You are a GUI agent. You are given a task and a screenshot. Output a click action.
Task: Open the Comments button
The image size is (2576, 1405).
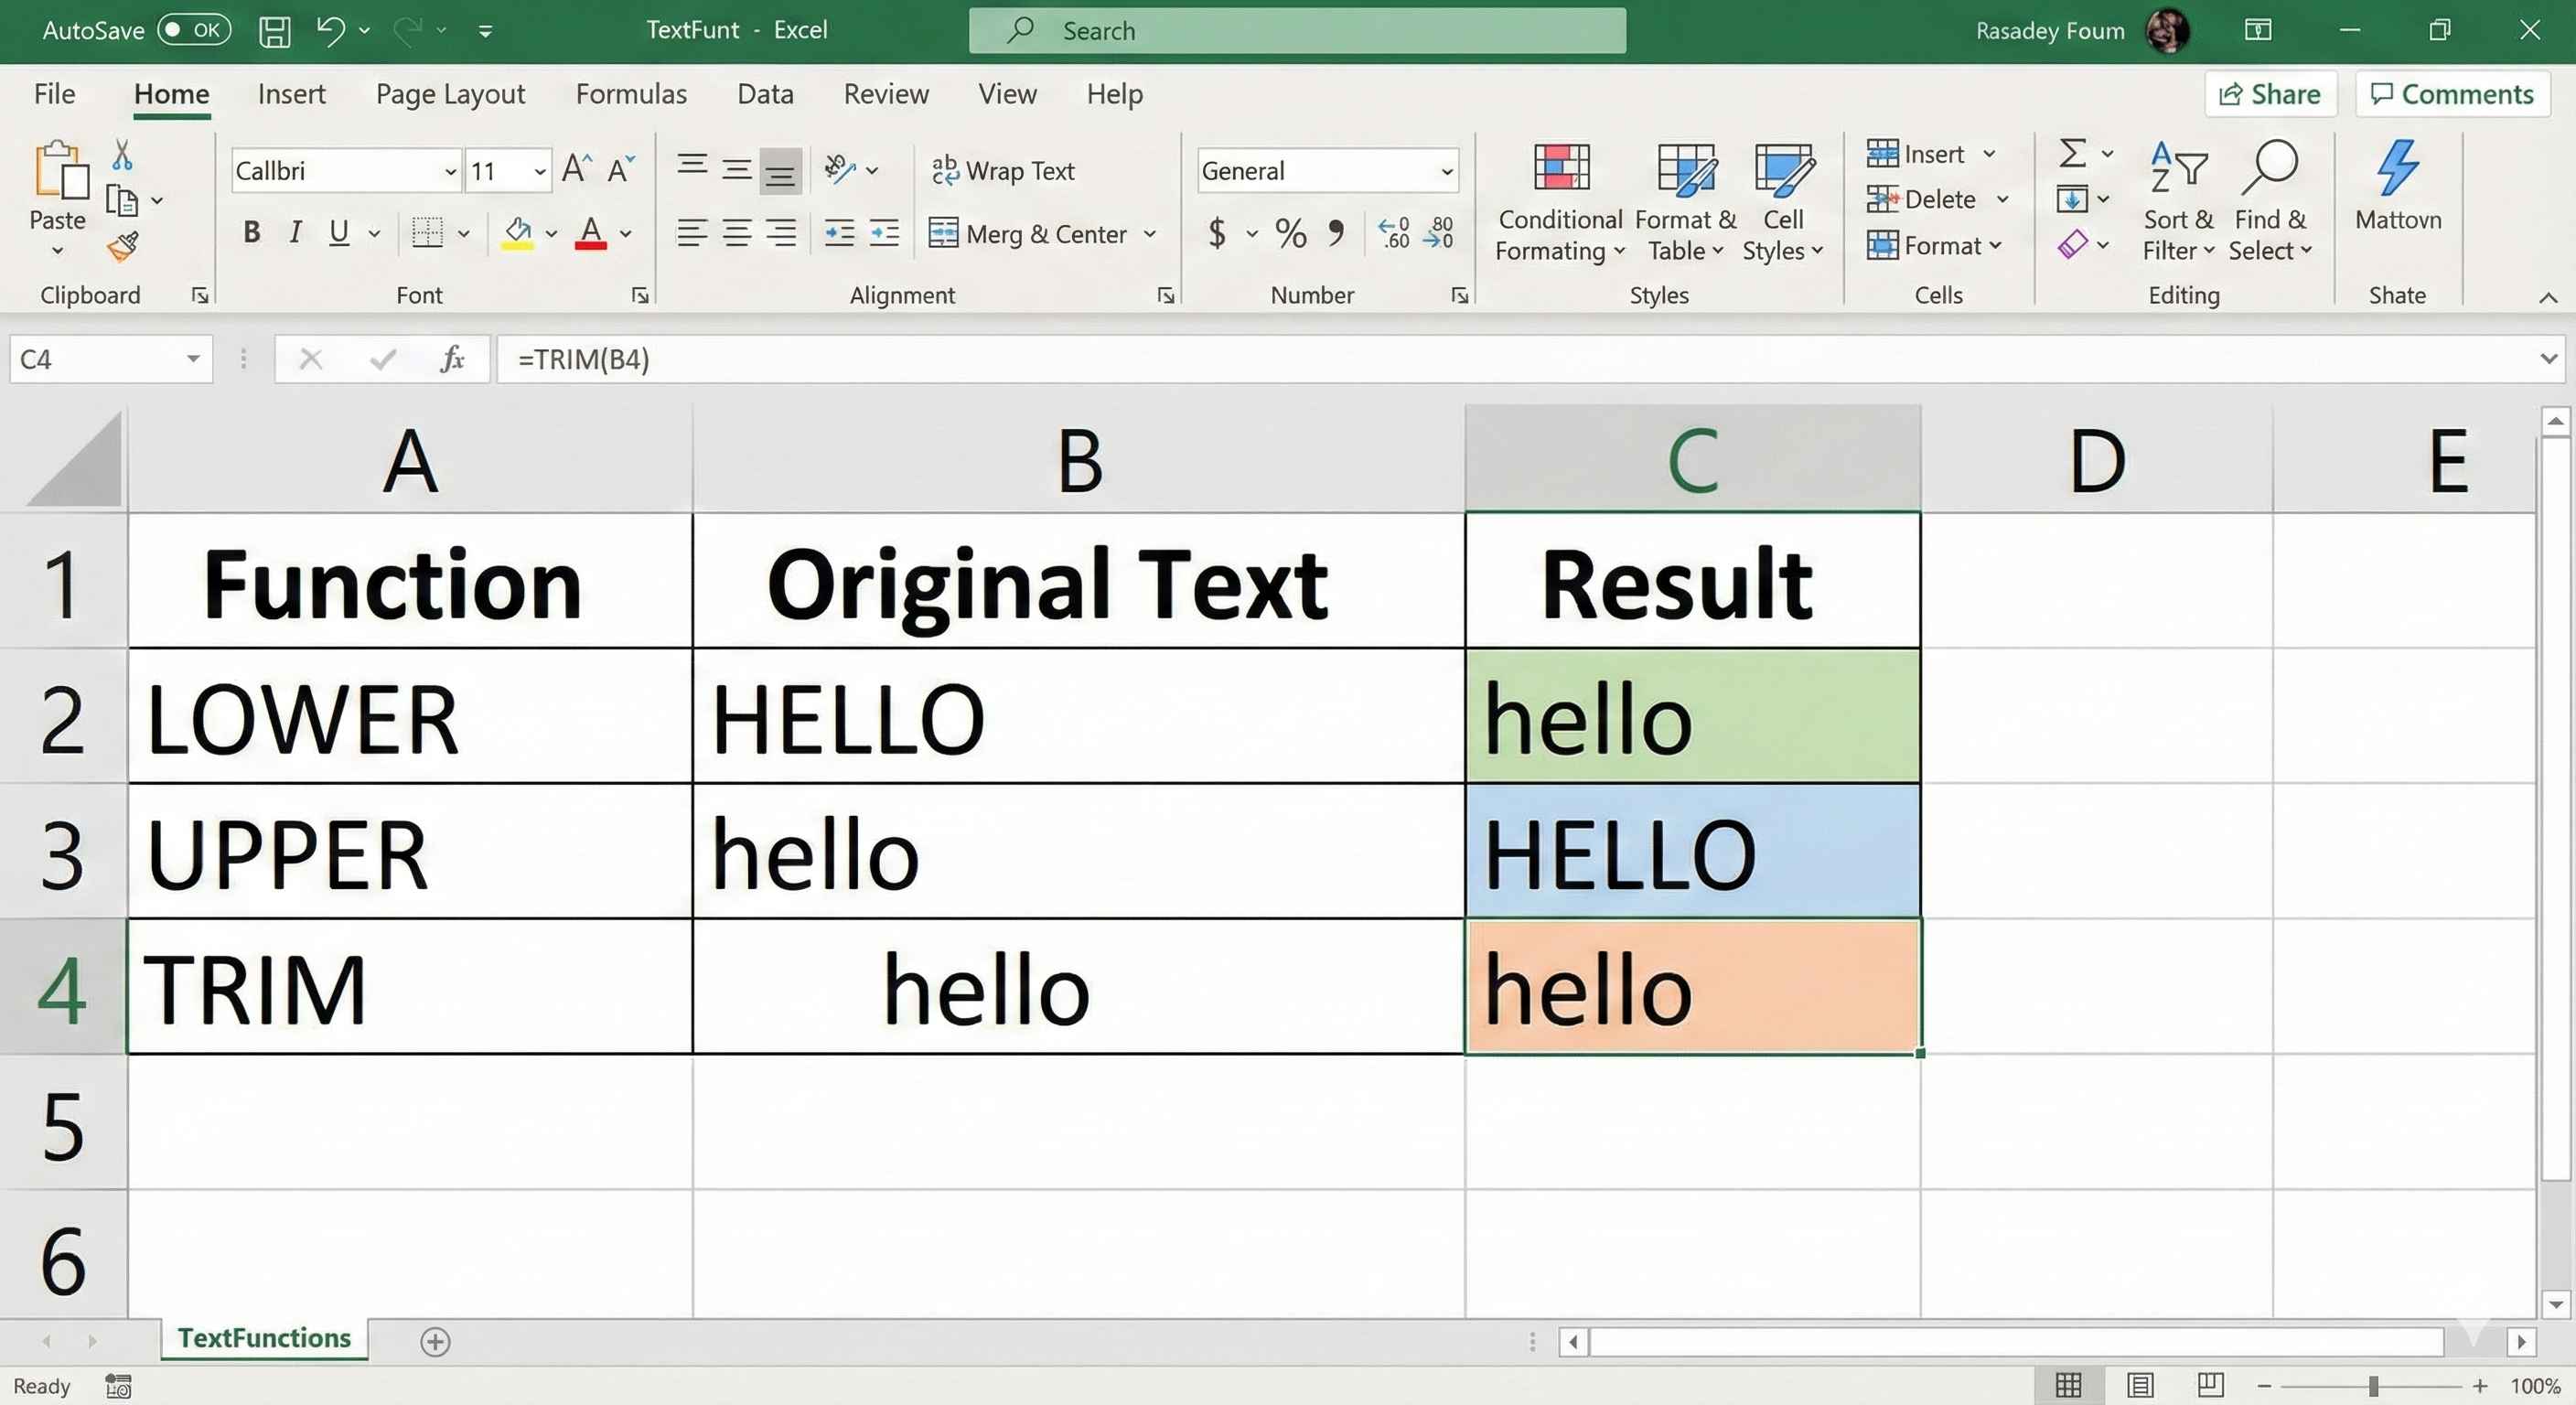(x=2452, y=94)
